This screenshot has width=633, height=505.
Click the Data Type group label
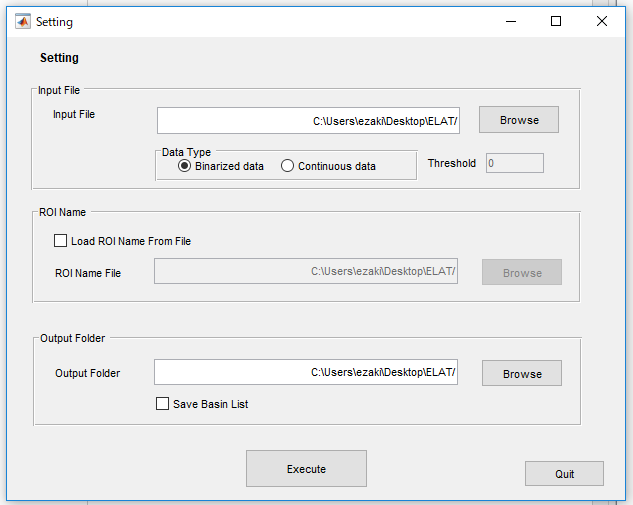186,152
